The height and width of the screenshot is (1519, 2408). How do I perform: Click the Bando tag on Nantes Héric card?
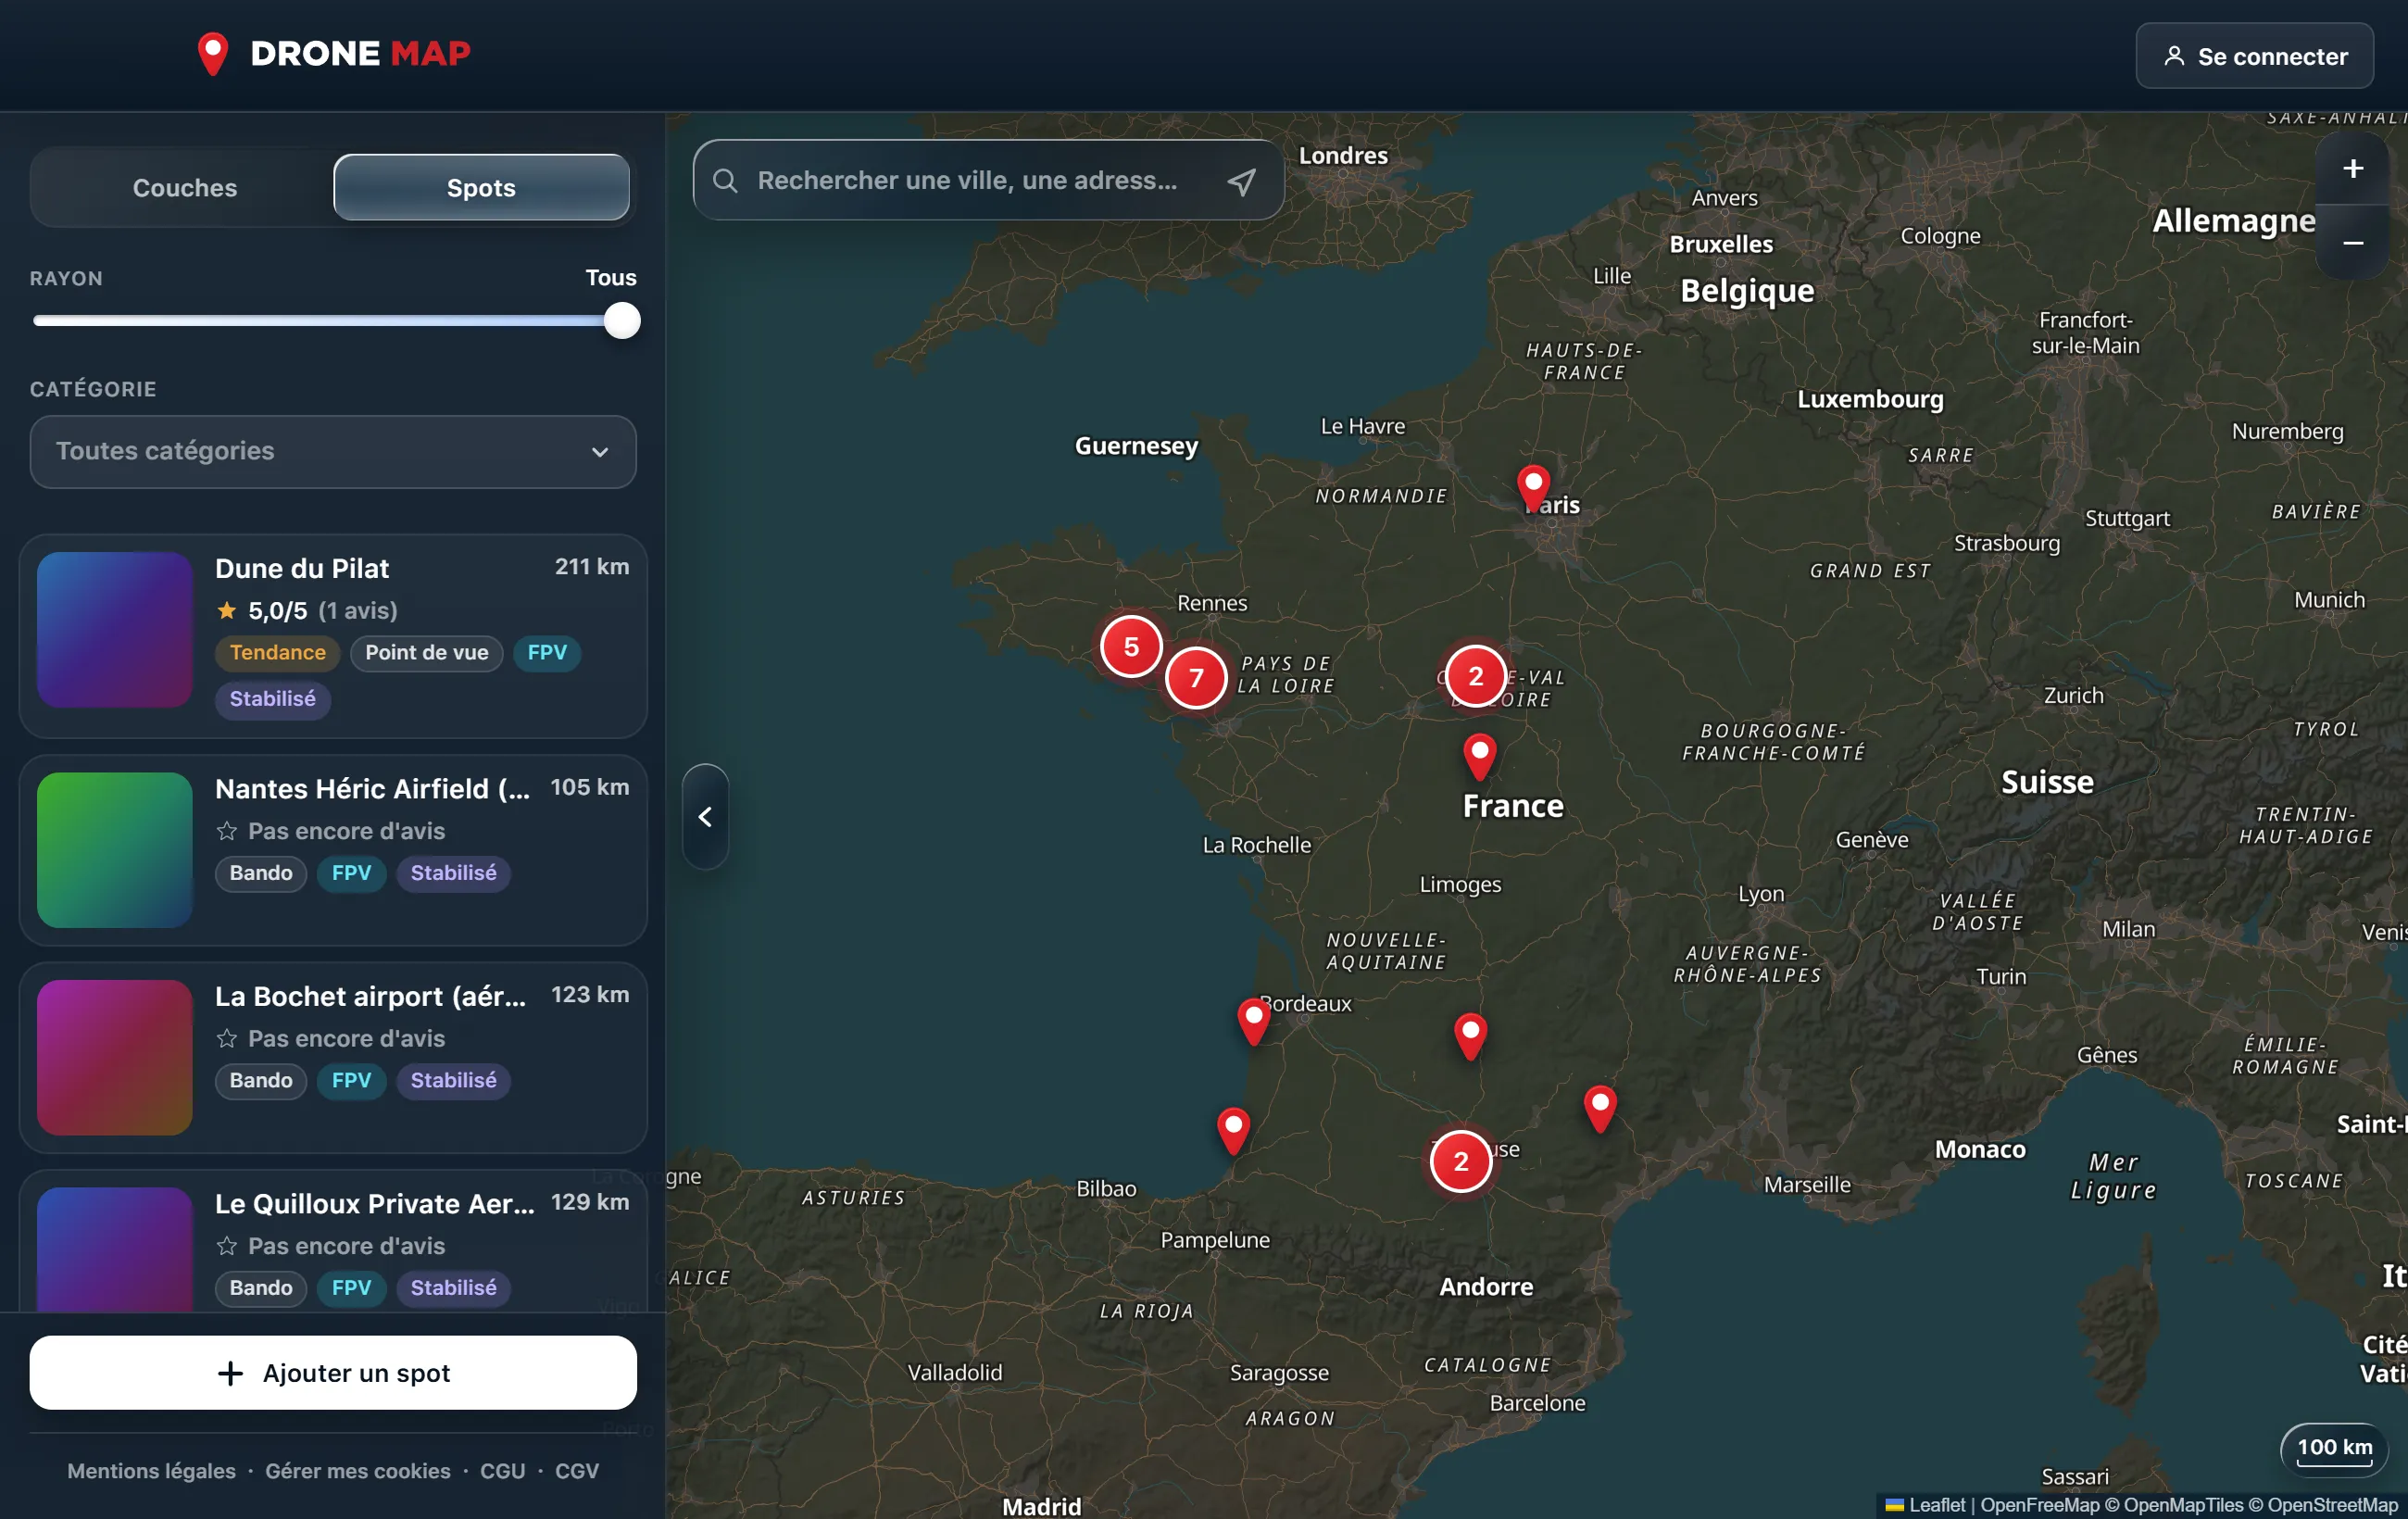pos(260,873)
